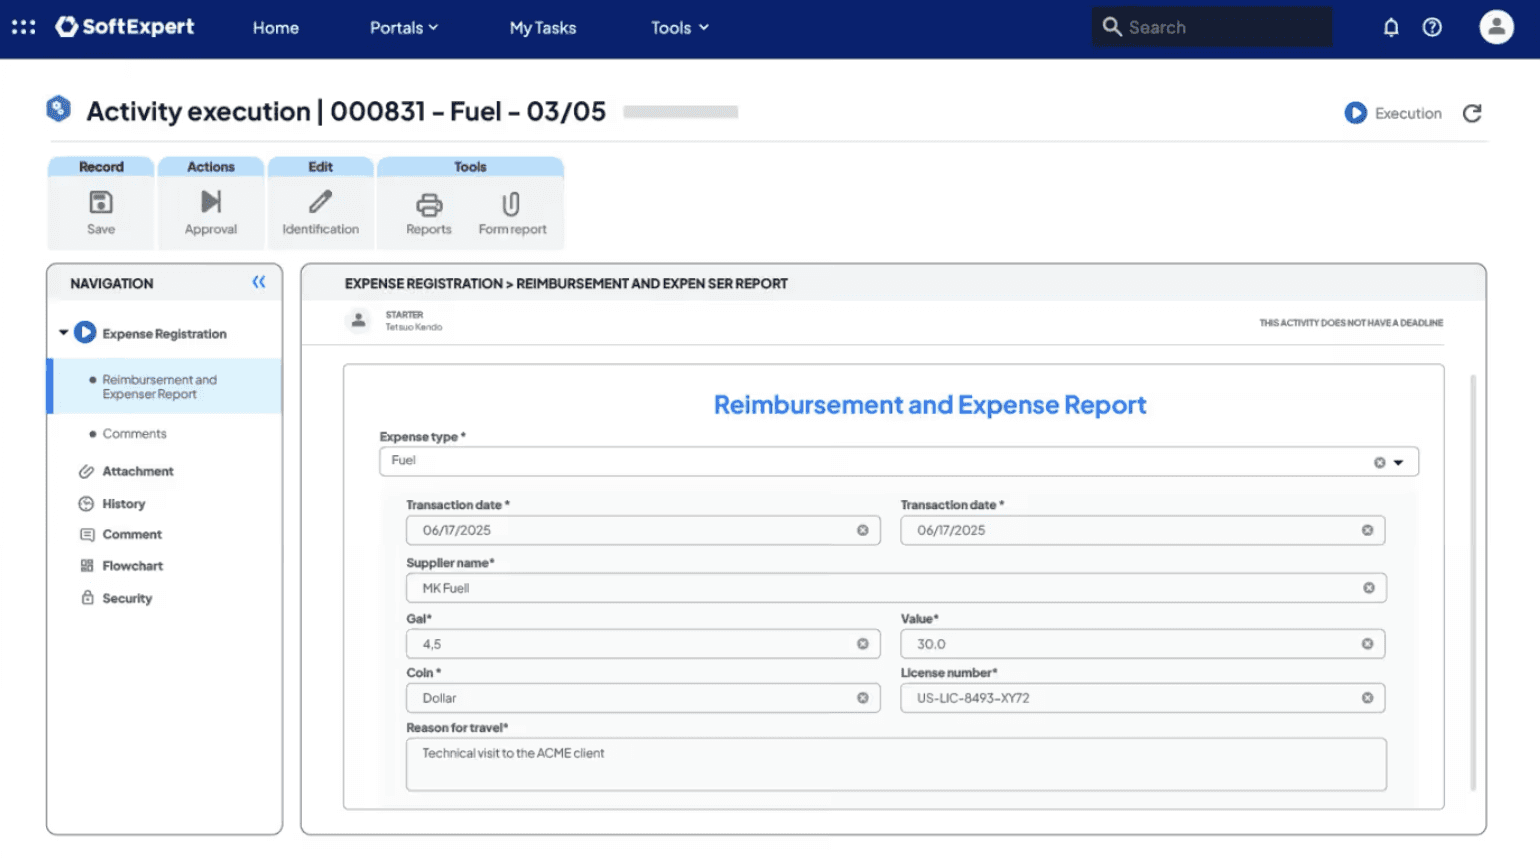1540x858 pixels.
Task: Click the starter user avatar icon
Action: [x=358, y=320]
